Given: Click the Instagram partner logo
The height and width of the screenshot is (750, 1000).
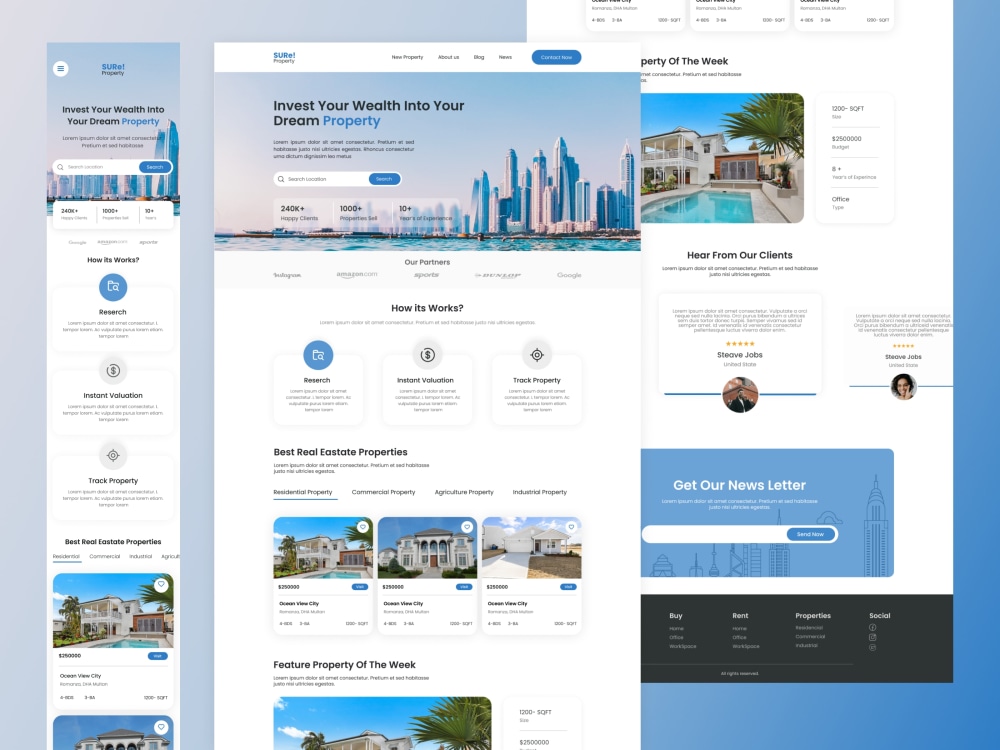Looking at the screenshot, I should 287,276.
